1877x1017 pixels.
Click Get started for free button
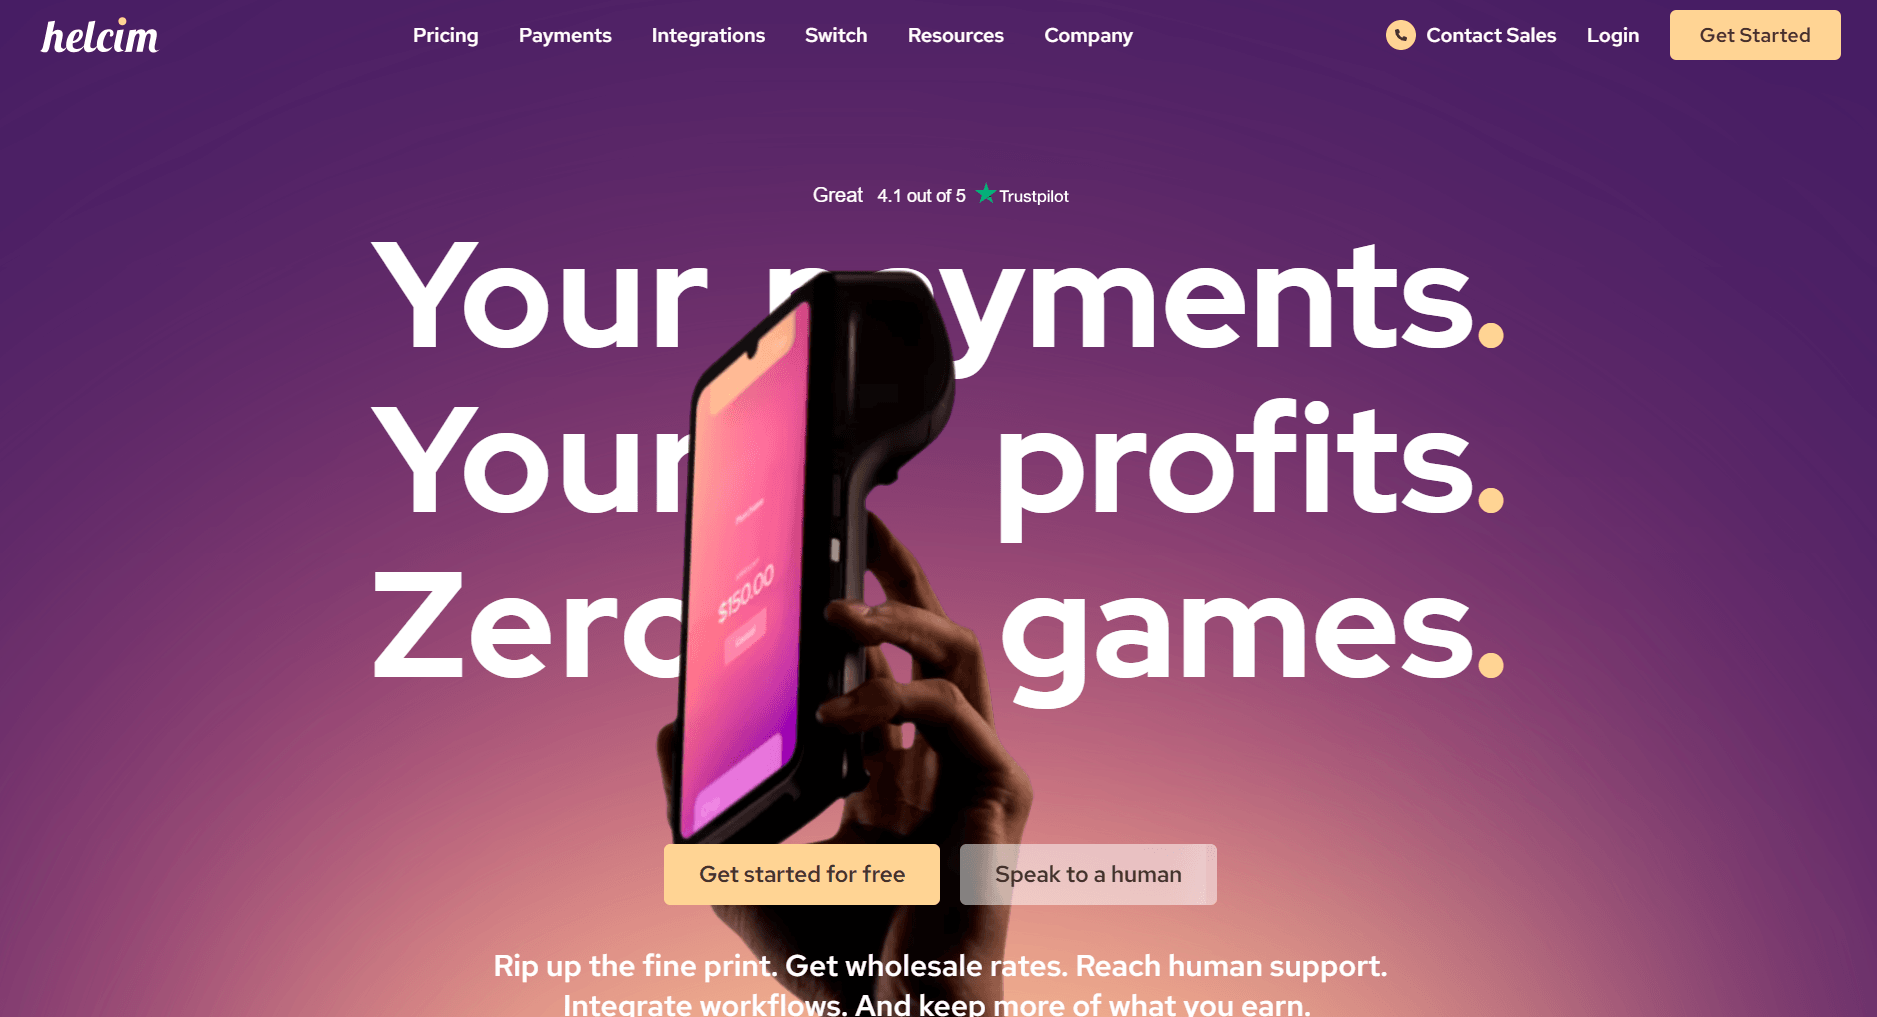[x=802, y=874]
